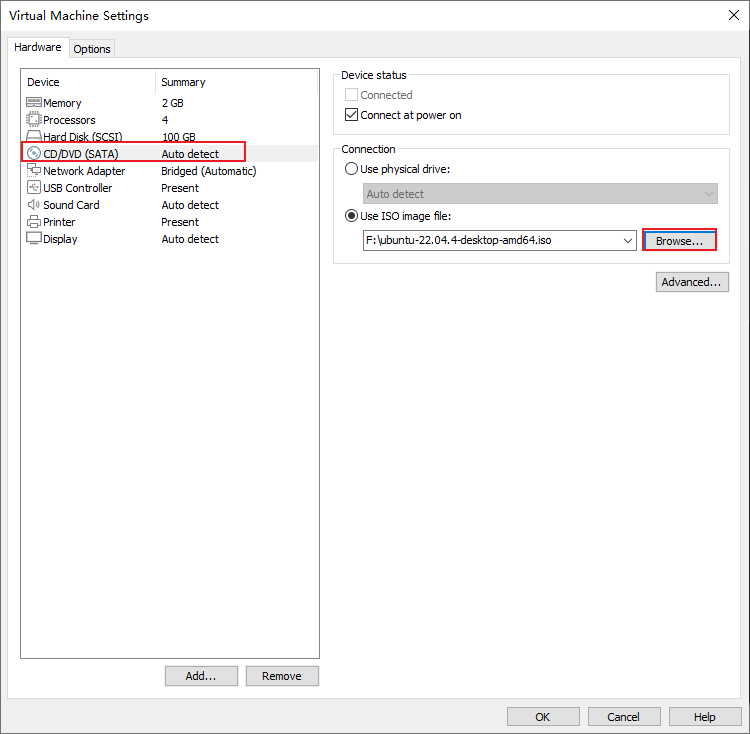Screen dimensions: 750x734
Task: Click Present summary for USB Controller
Action: pyautogui.click(x=180, y=188)
